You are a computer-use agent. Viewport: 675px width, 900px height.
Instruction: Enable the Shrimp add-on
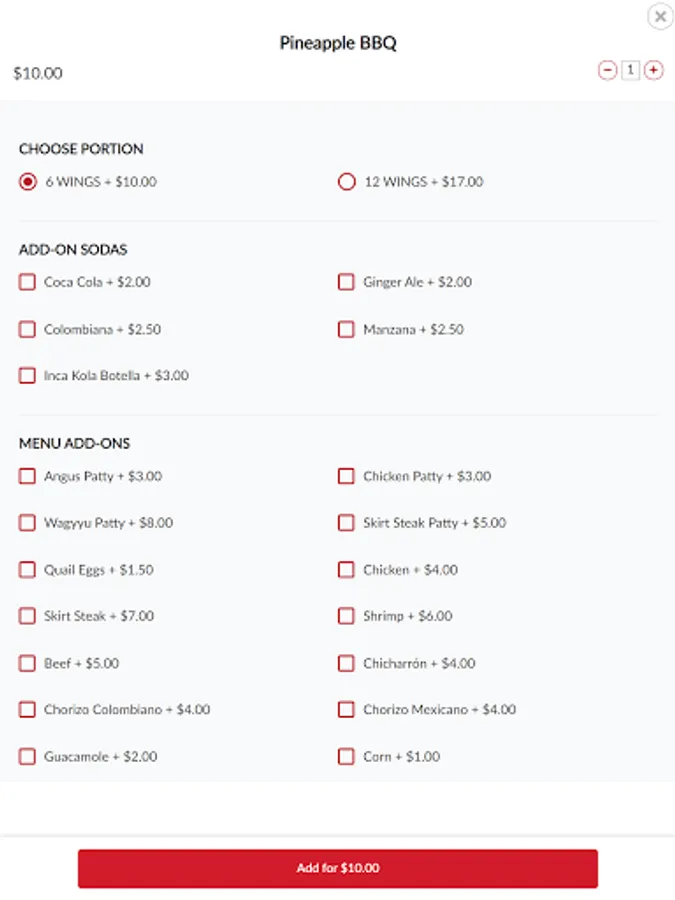(346, 616)
